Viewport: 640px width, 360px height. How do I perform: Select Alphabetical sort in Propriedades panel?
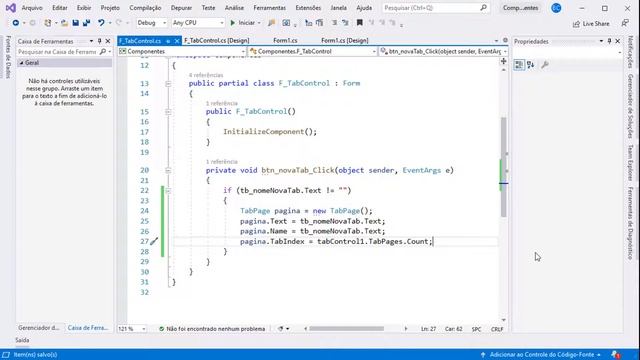point(531,64)
